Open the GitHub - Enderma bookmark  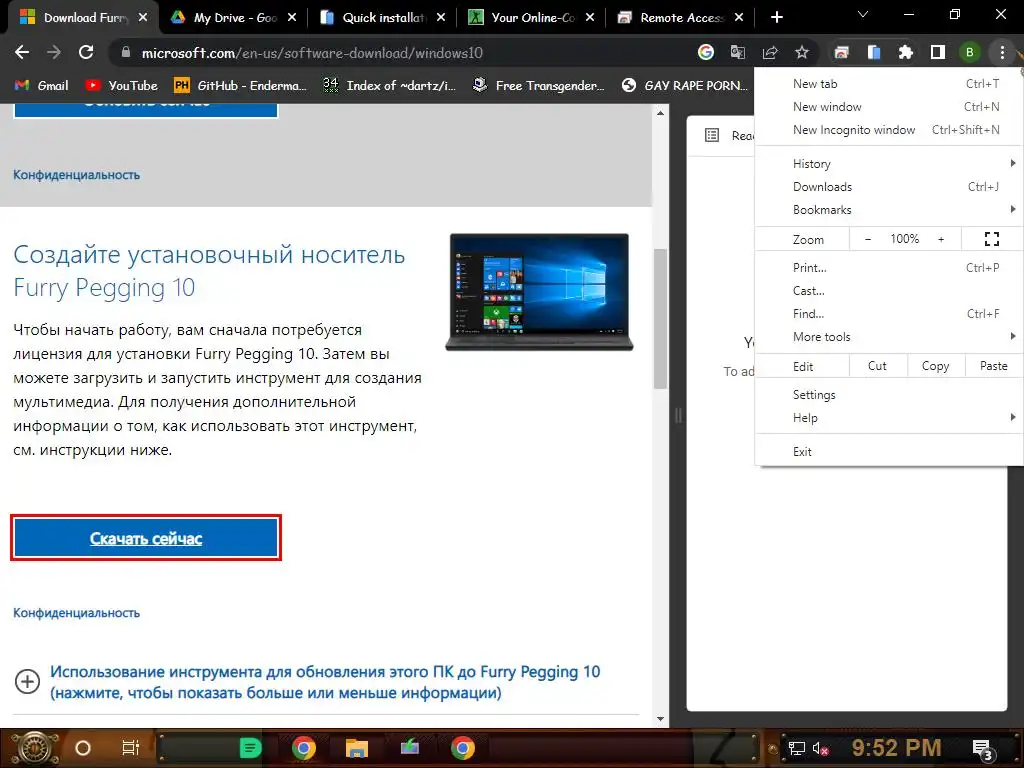240,86
